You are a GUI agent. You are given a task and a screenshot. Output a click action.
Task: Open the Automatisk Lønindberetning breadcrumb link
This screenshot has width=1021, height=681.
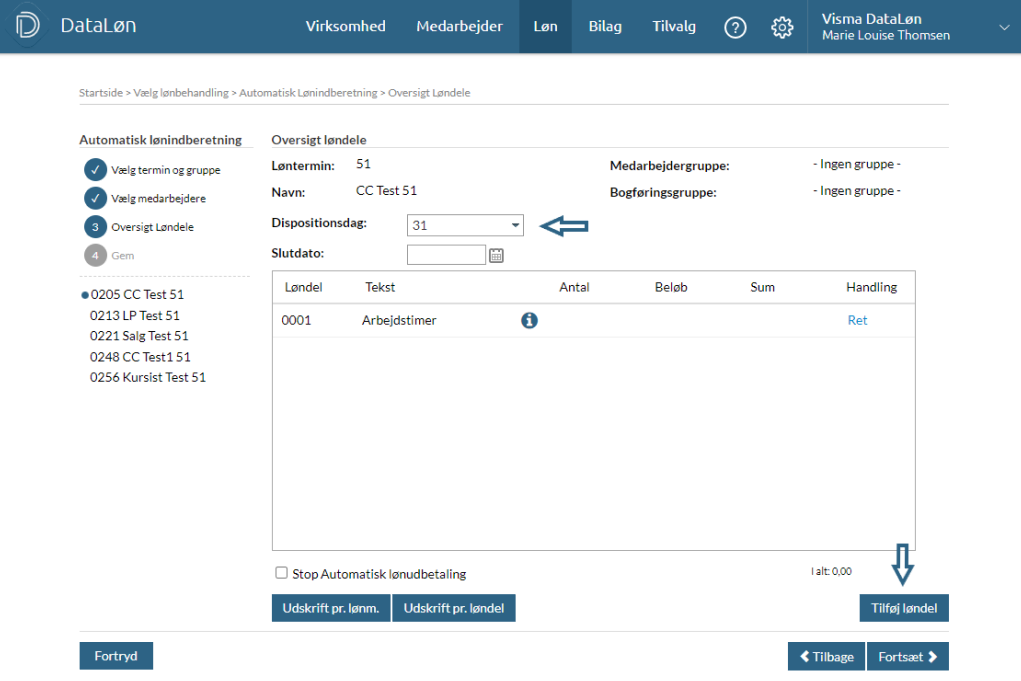(x=308, y=92)
